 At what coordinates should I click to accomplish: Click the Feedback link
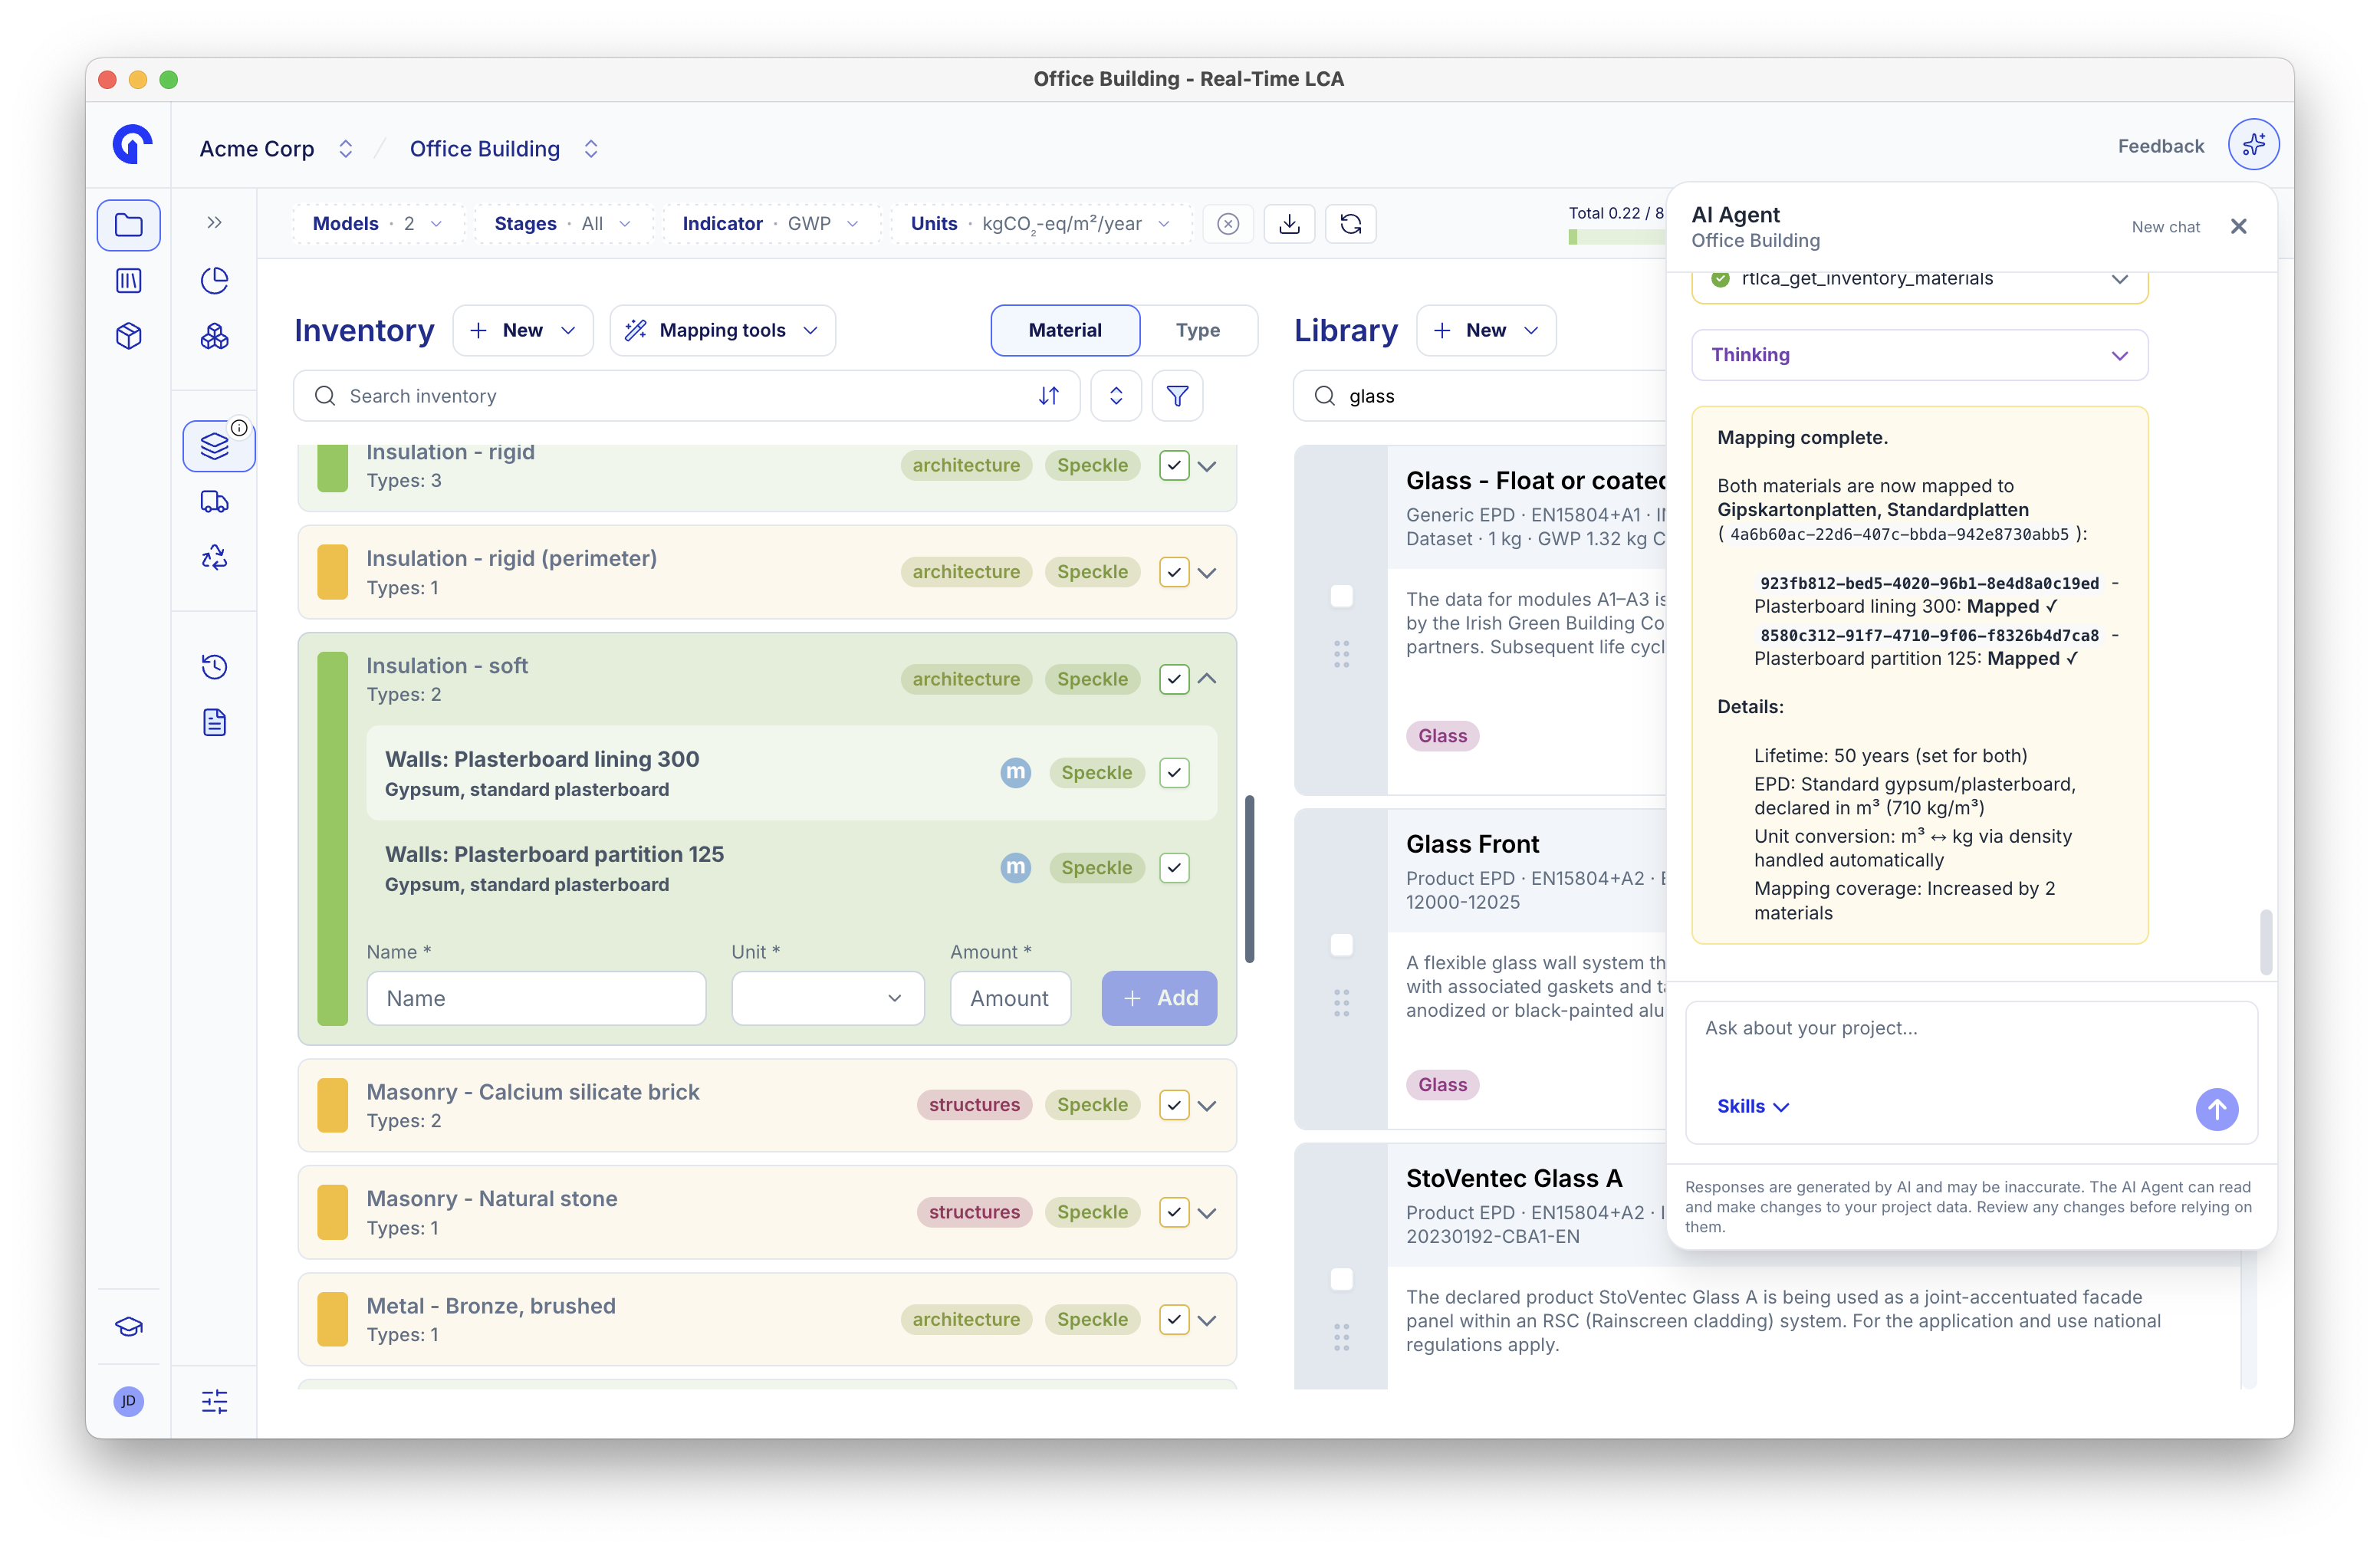click(2160, 146)
